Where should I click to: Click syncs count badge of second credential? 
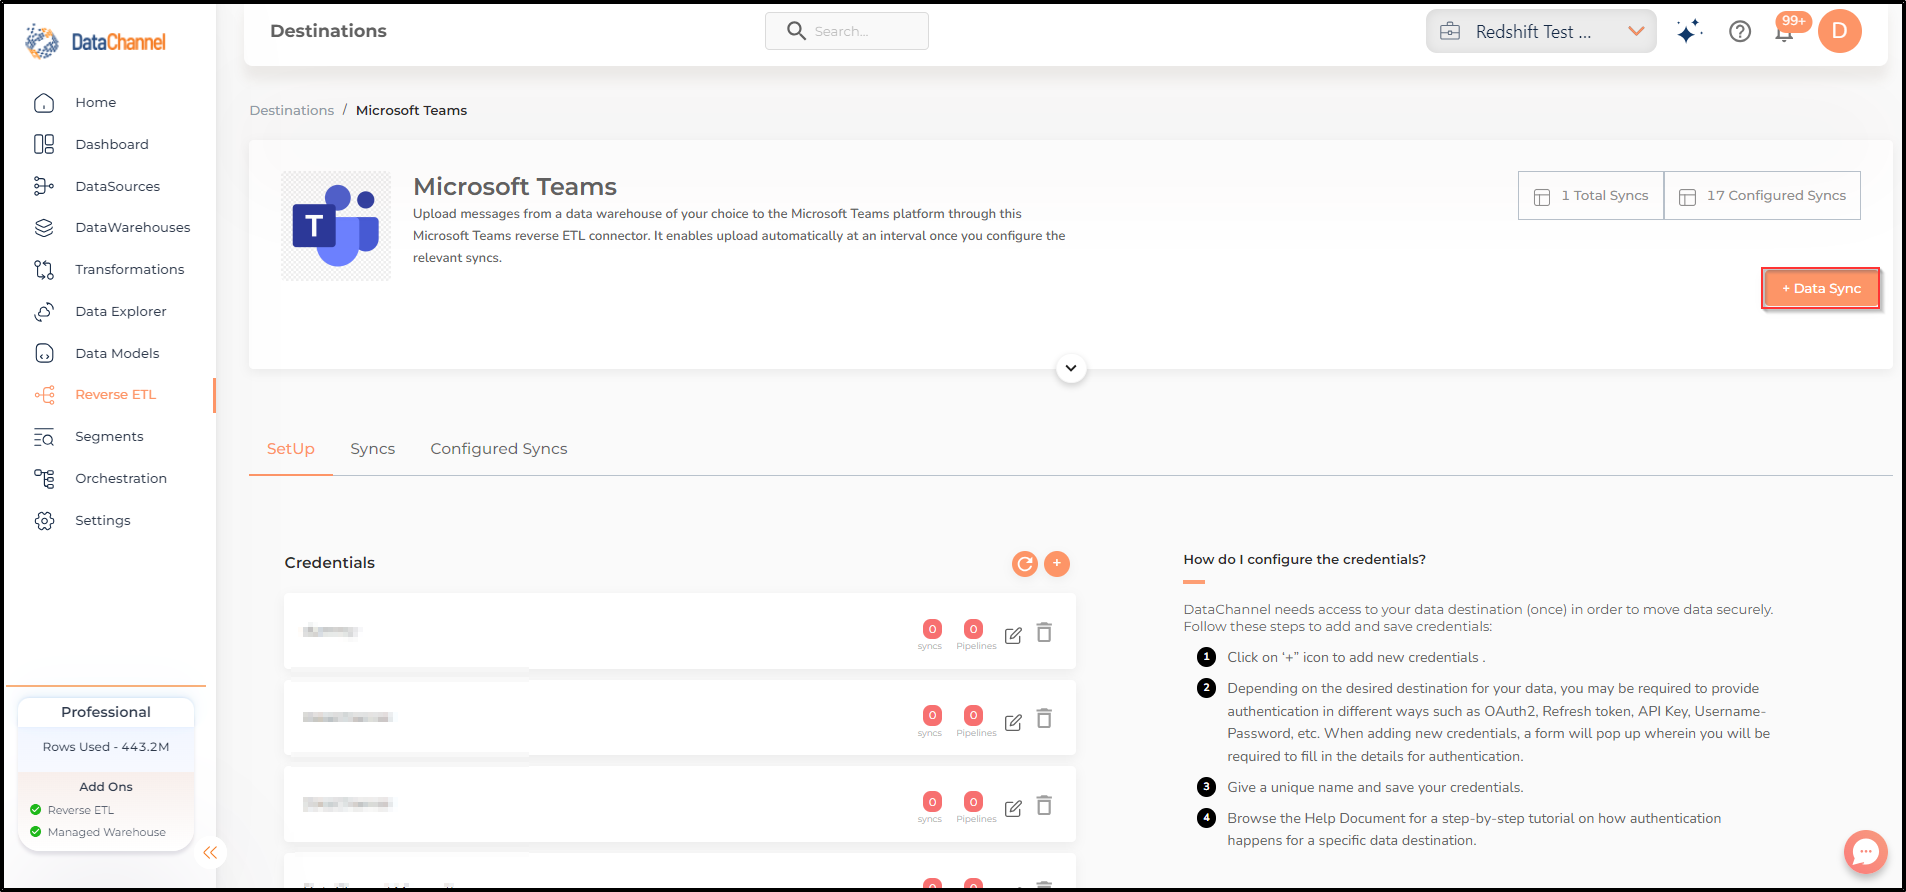[x=932, y=715]
